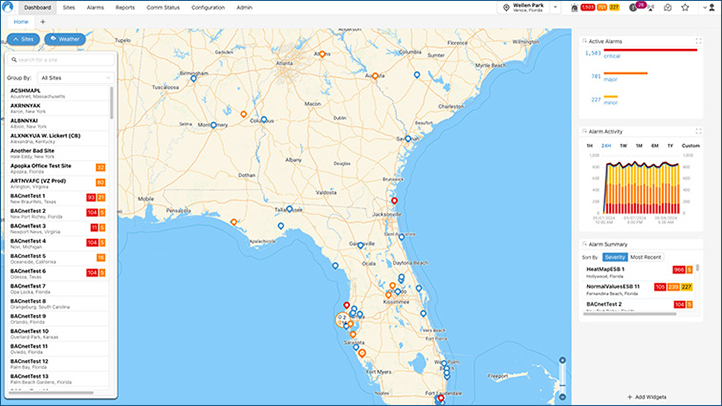Click Add Widgets button
Viewport: 722px width, 406px height.
click(646, 397)
